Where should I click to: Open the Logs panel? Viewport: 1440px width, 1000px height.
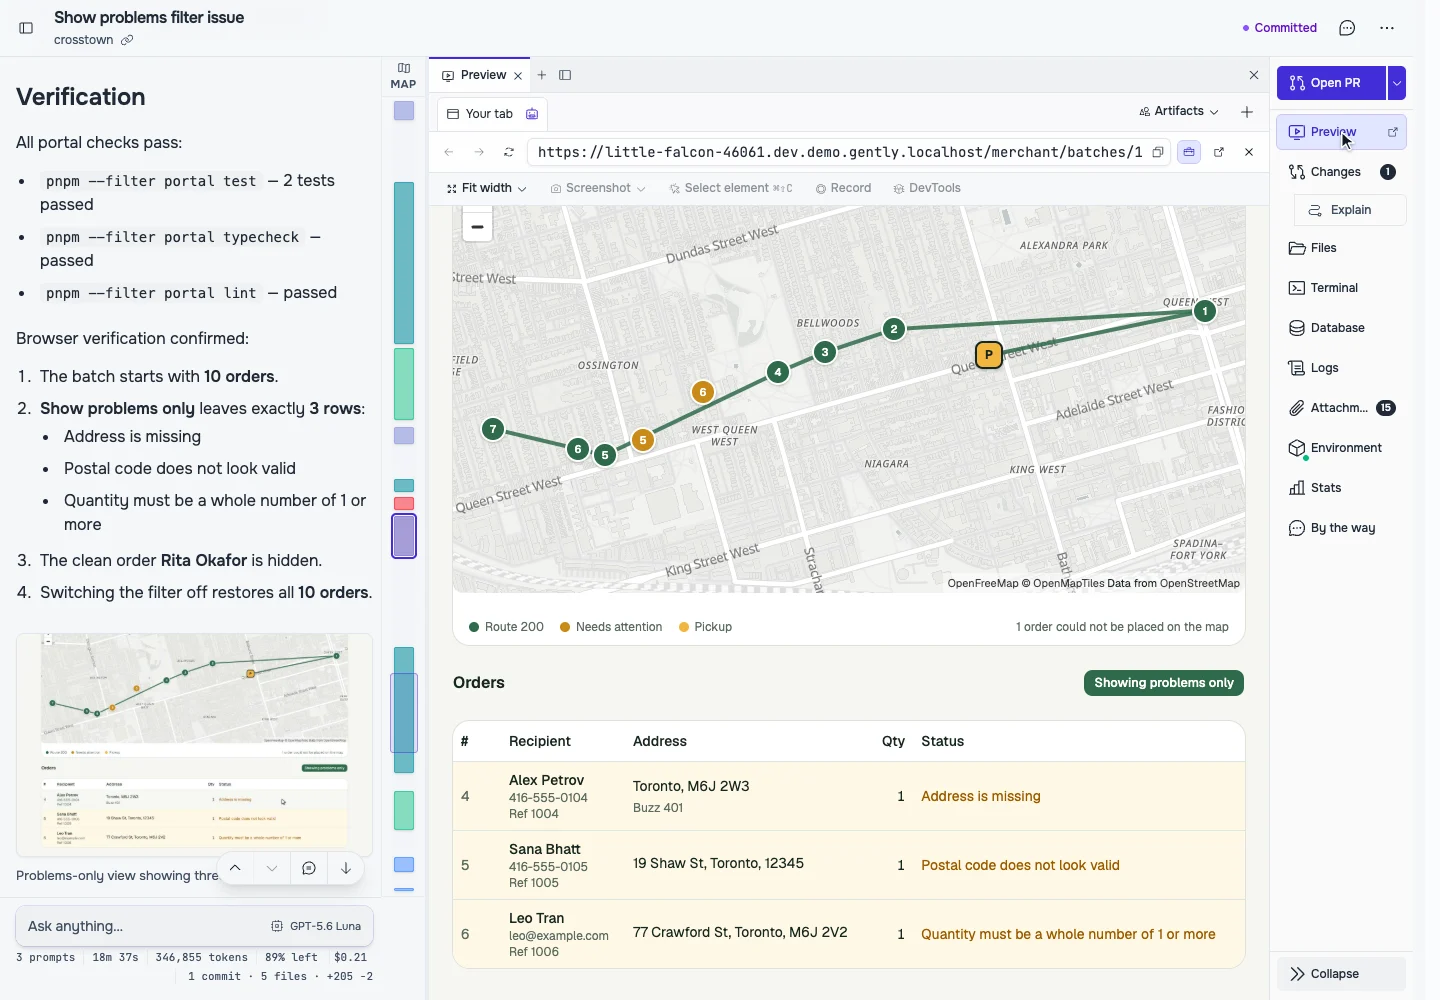tap(1341, 368)
